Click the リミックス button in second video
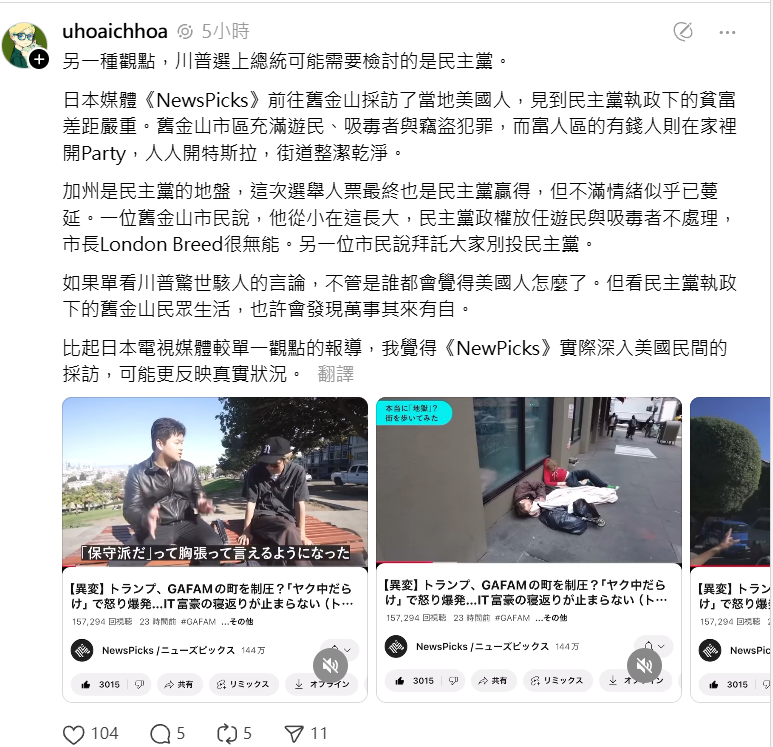The width and height of the screenshot is (773, 747). pyautogui.click(x=557, y=680)
